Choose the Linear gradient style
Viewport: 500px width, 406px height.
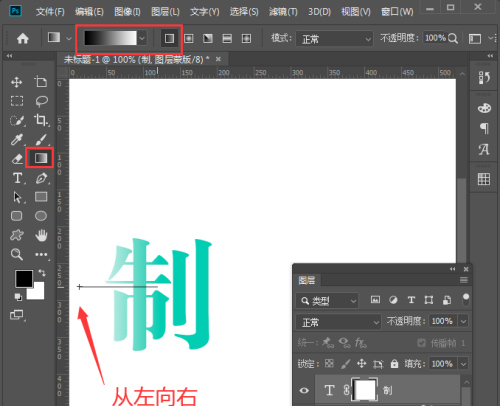[x=169, y=39]
